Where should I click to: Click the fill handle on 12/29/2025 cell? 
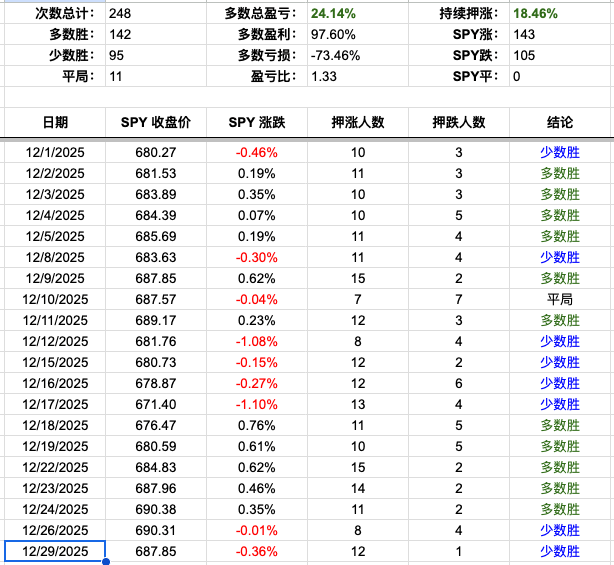point(105,562)
